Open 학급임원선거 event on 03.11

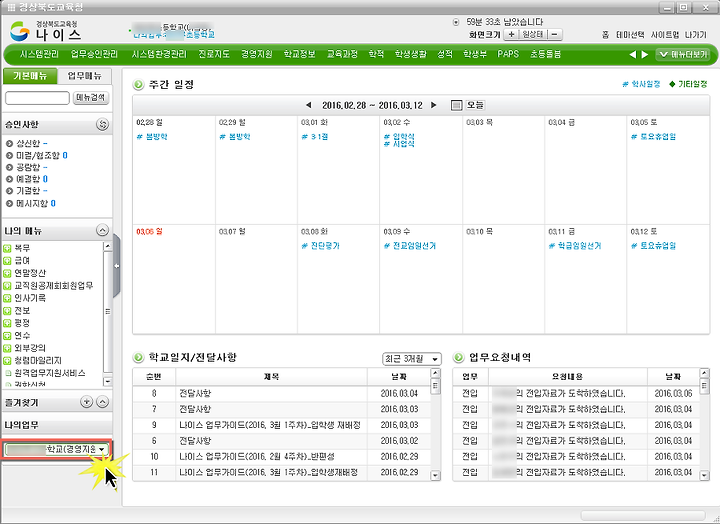tap(579, 246)
